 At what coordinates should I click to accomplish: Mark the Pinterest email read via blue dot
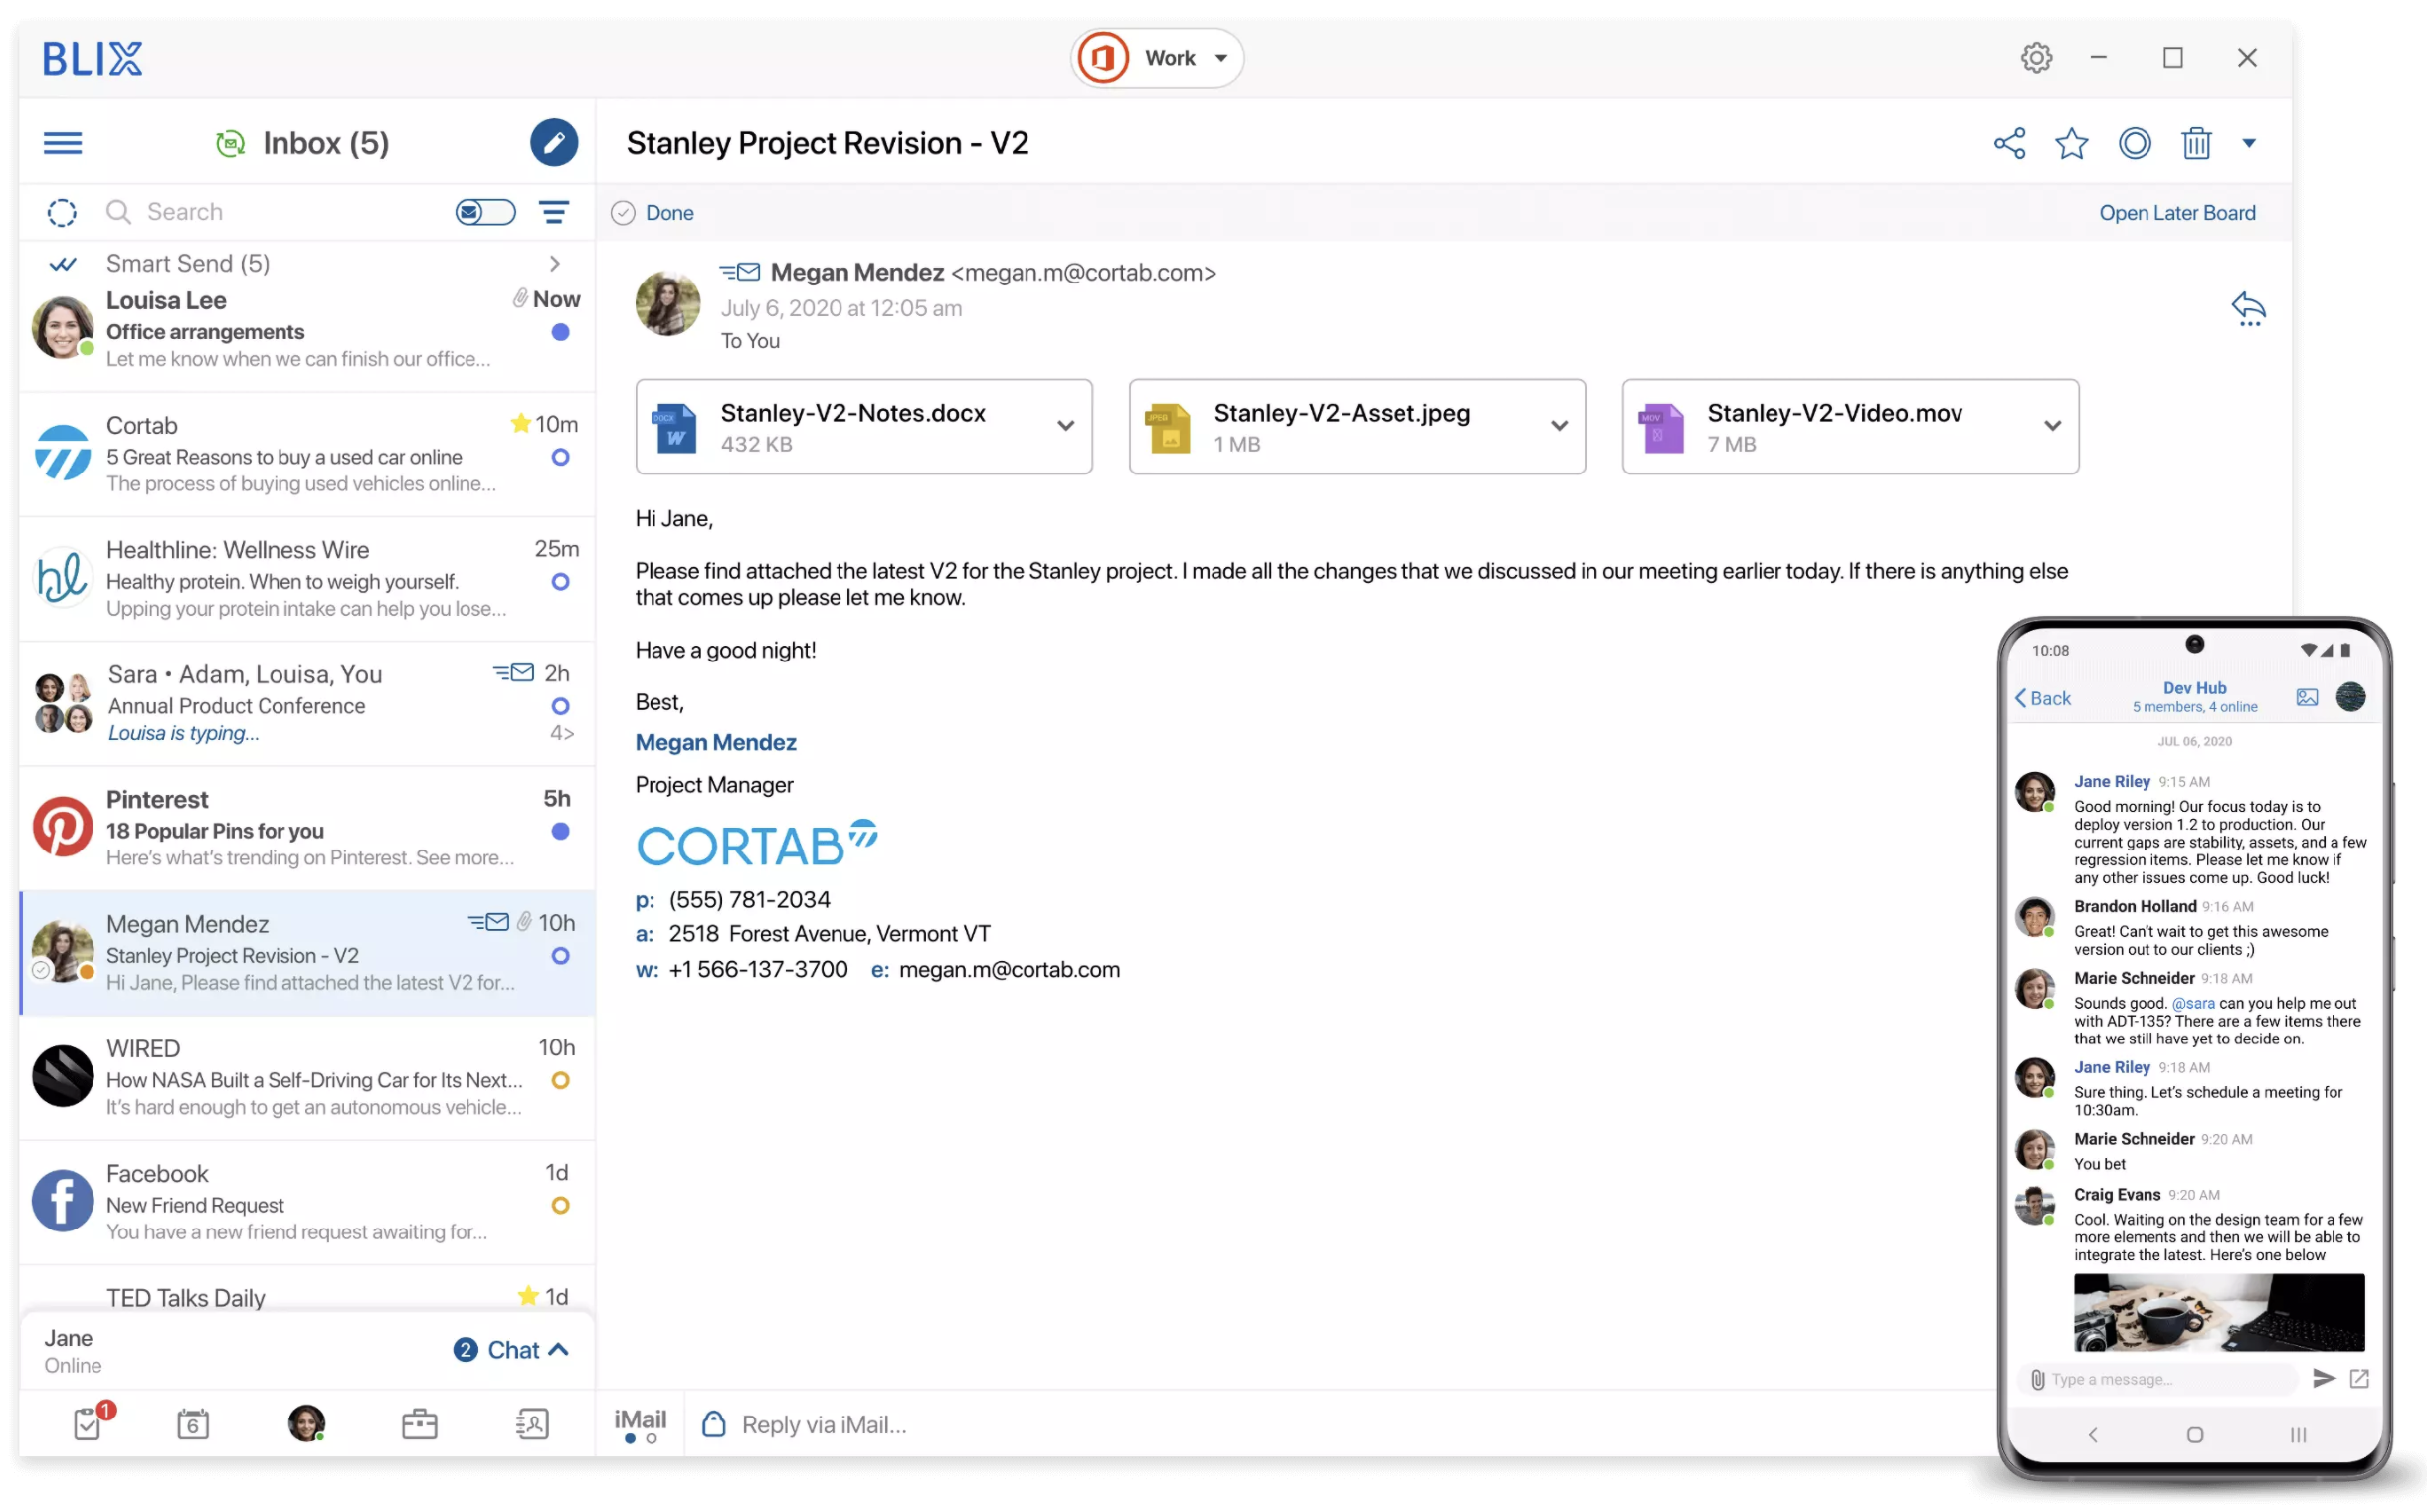pyautogui.click(x=560, y=831)
